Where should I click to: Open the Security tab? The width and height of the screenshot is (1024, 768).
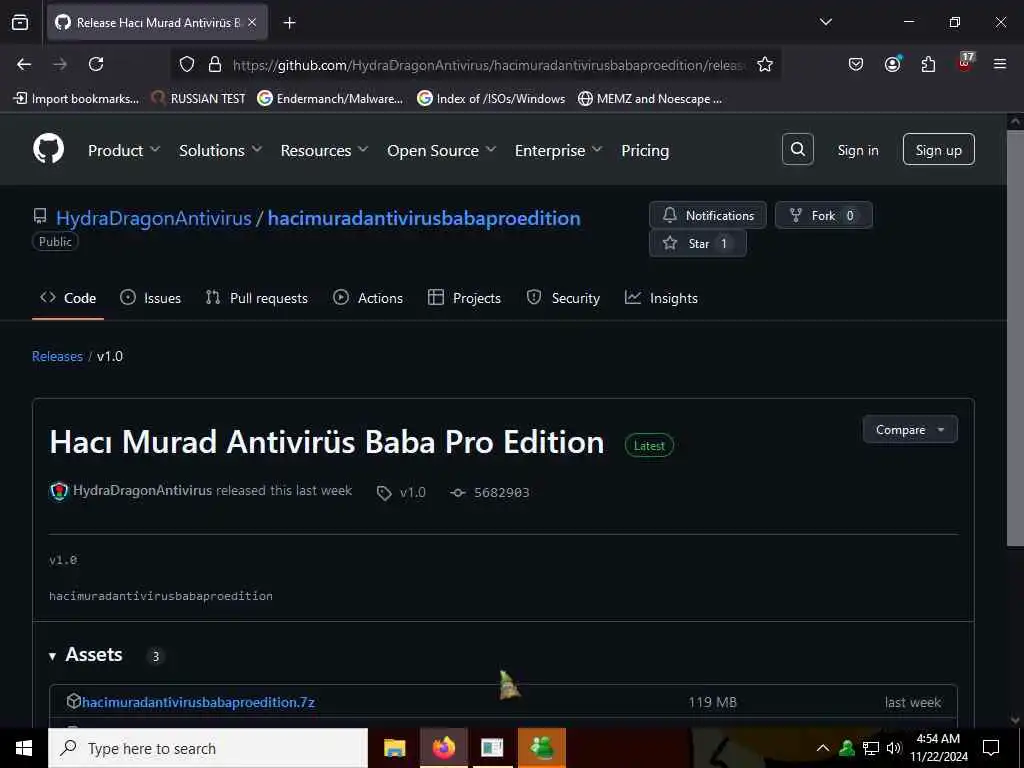[563, 298]
